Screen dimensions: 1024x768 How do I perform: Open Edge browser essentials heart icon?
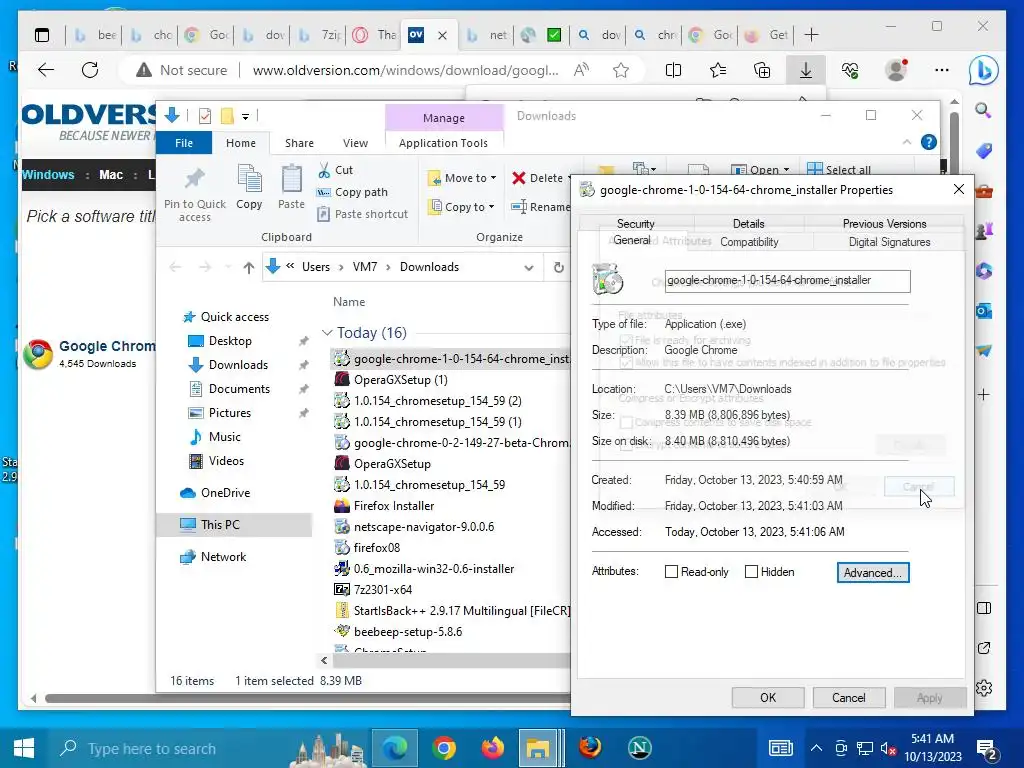pos(850,70)
